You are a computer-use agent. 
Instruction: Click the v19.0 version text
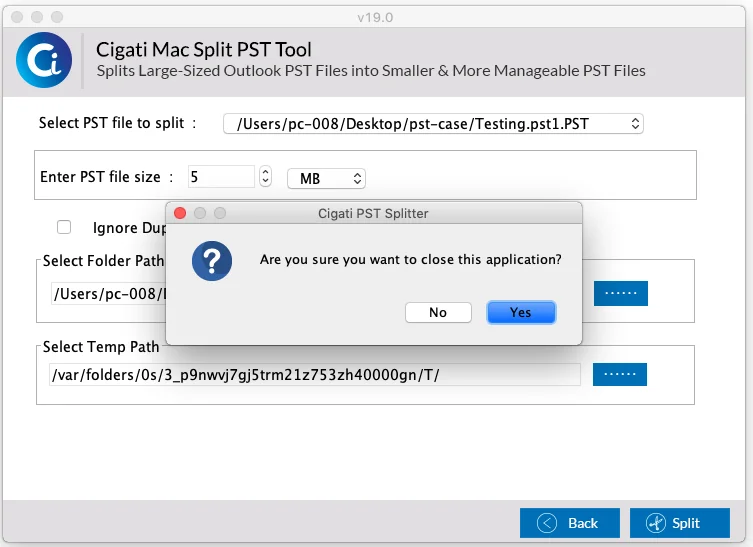click(x=375, y=18)
